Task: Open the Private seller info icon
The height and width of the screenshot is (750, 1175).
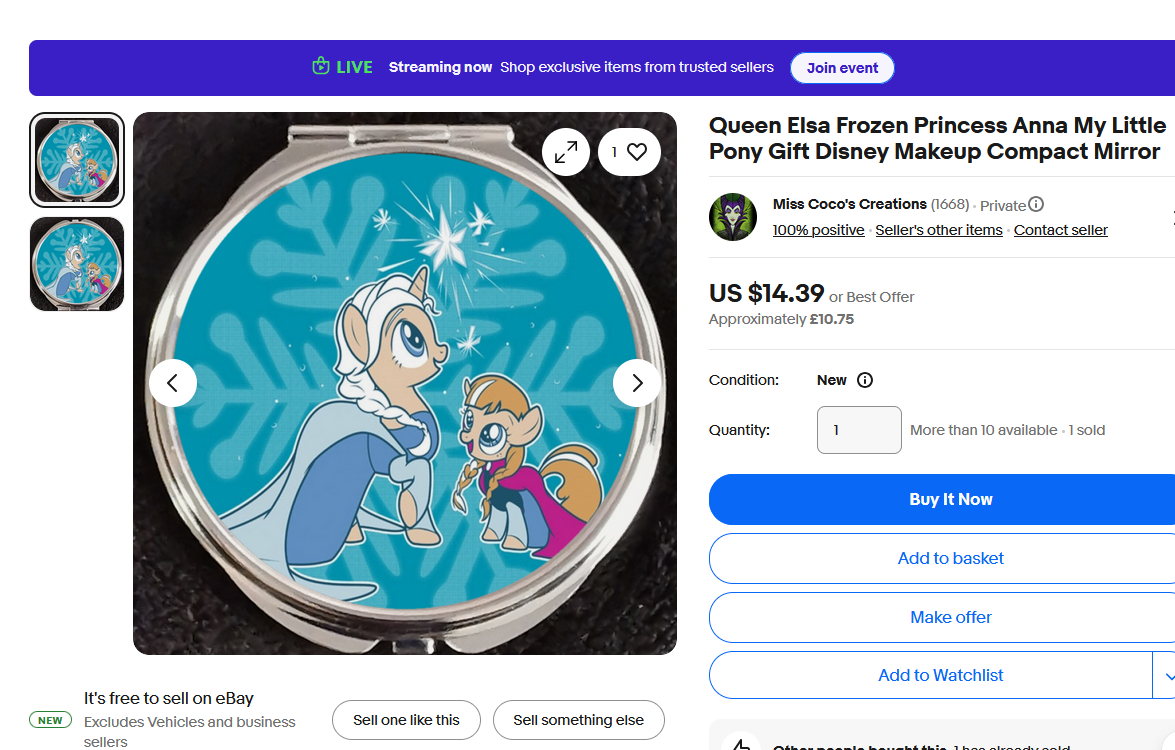Action: coord(1036,205)
